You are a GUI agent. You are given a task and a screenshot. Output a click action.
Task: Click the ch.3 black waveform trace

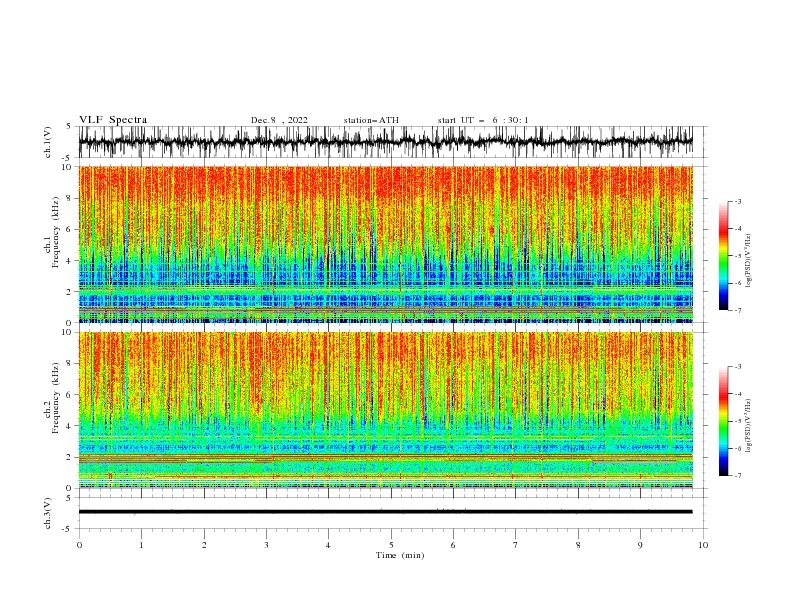(385, 512)
